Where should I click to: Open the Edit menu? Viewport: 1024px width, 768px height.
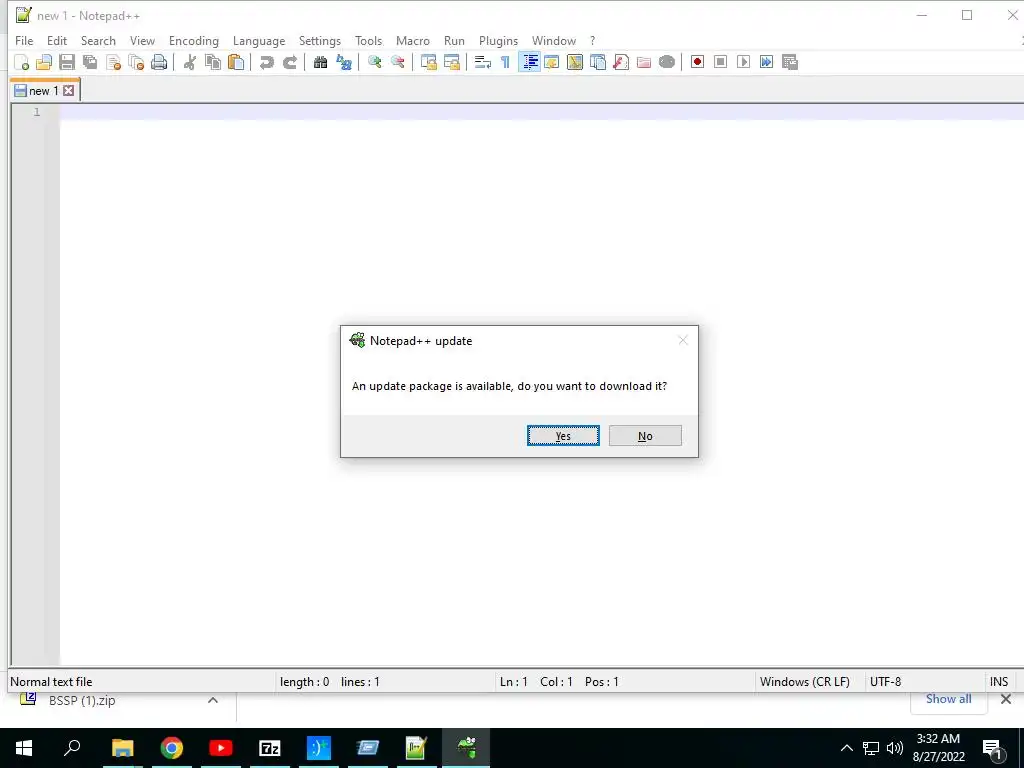tap(57, 40)
